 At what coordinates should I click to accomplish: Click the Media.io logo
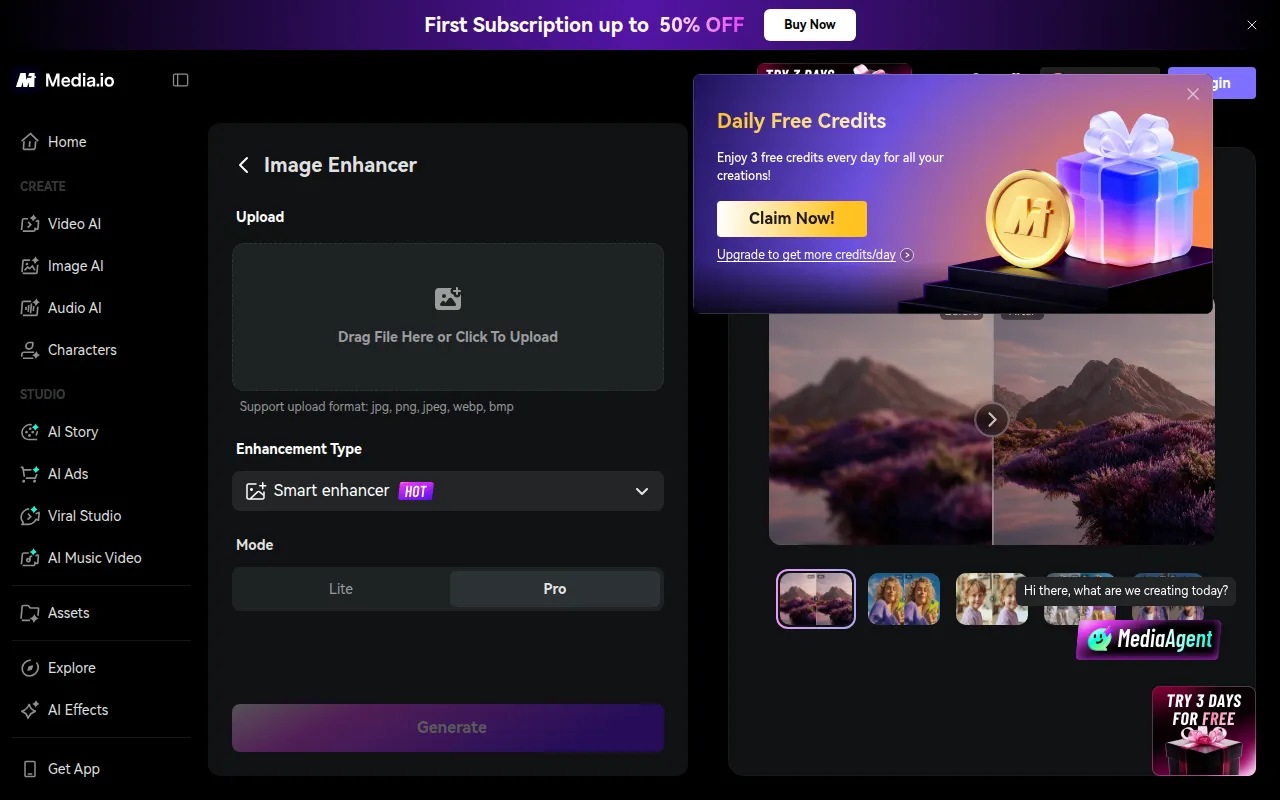(x=65, y=80)
